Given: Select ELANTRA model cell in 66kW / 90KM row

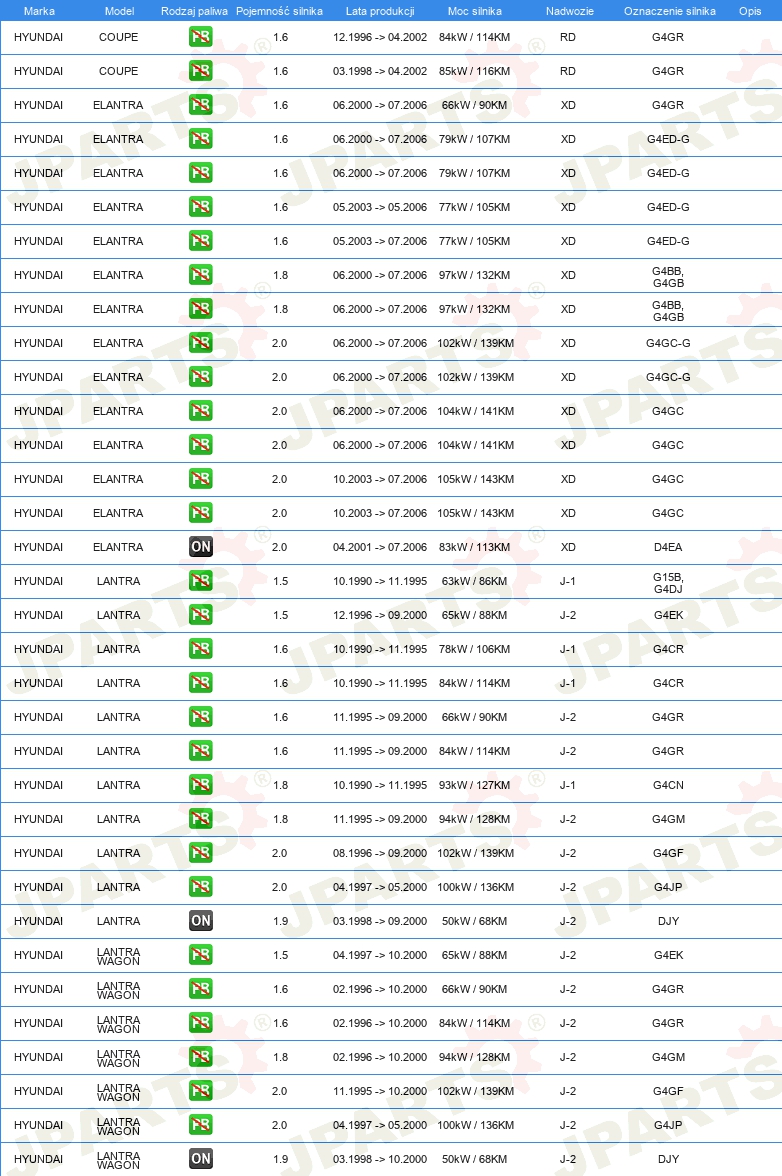Looking at the screenshot, I should coord(118,106).
